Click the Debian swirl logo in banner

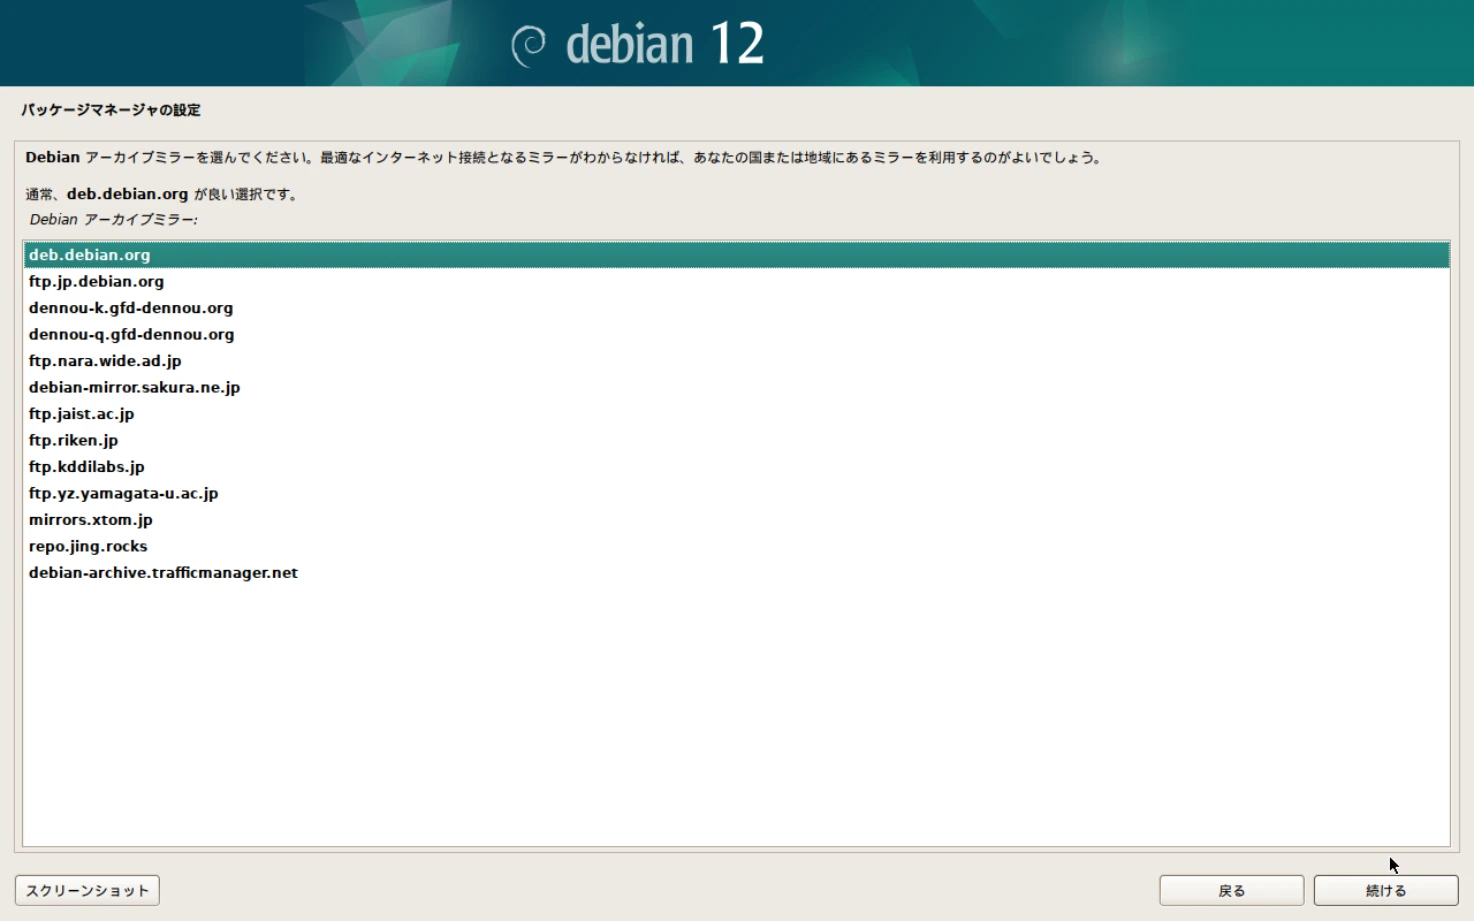pyautogui.click(x=529, y=45)
